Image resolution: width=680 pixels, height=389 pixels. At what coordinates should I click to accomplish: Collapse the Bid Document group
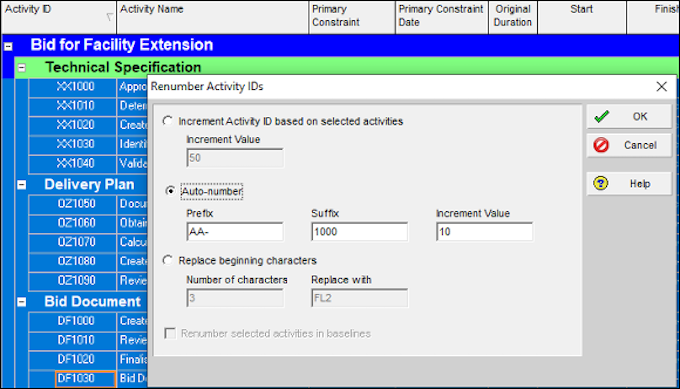click(x=21, y=302)
